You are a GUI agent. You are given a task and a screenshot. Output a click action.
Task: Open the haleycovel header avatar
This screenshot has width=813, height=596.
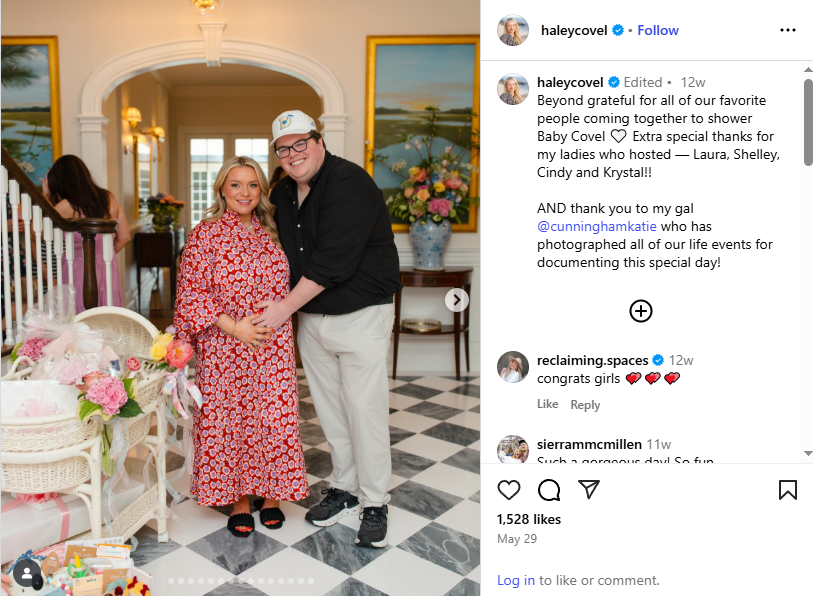[513, 30]
